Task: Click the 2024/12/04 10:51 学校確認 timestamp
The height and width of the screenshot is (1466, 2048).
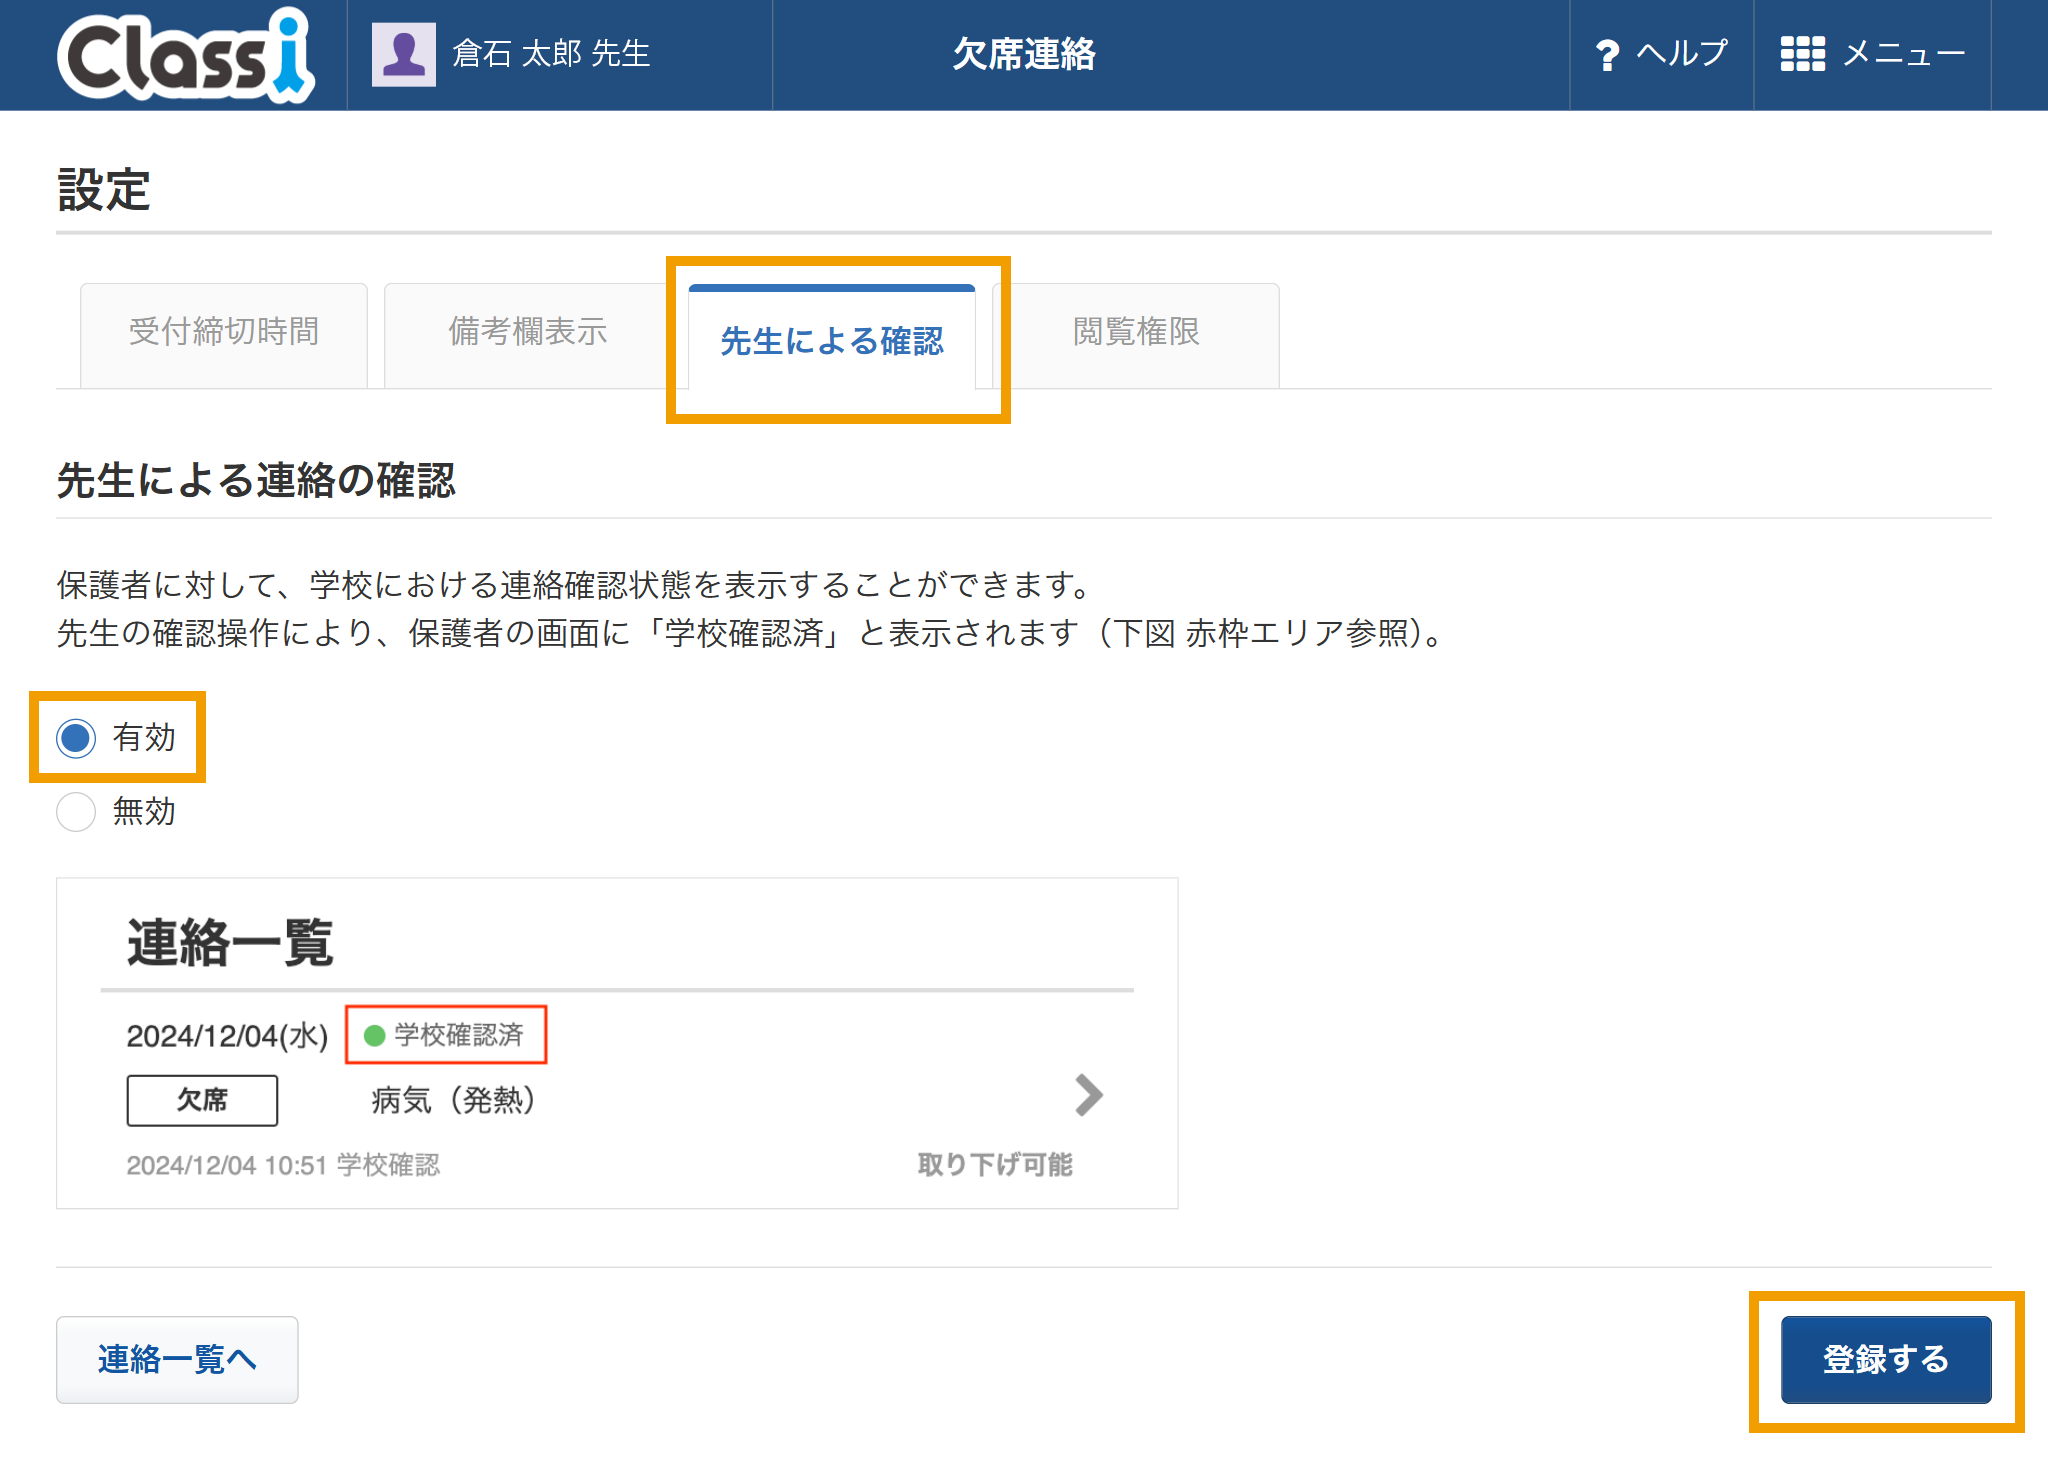Action: point(283,1165)
